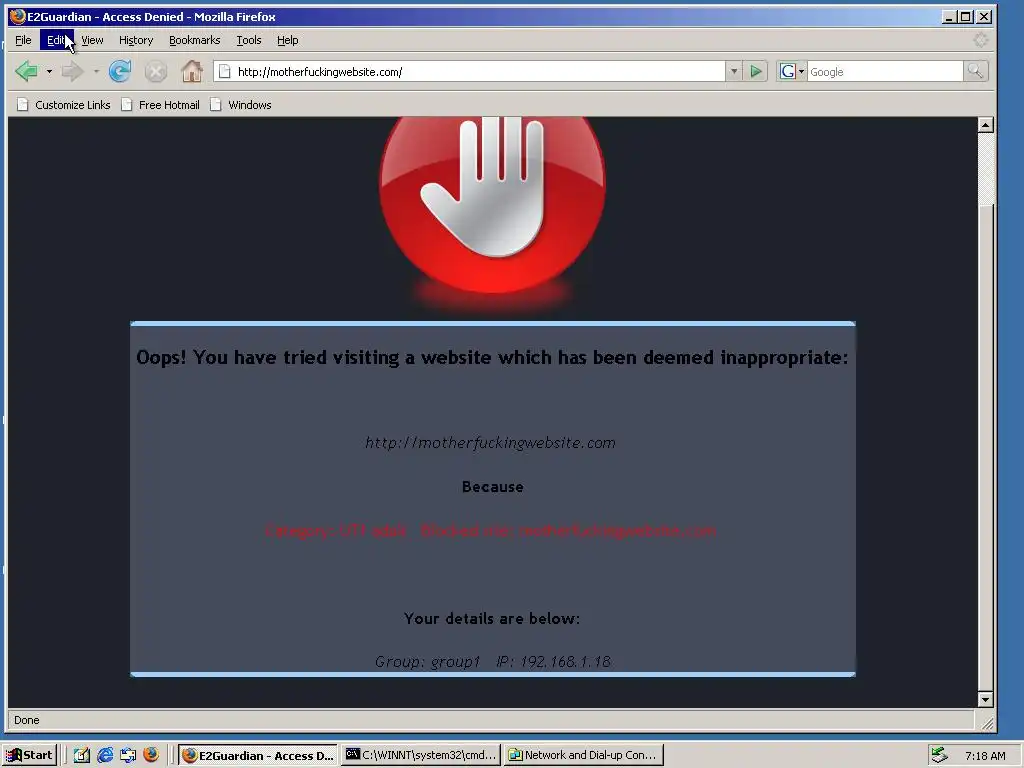
Task: Click the green Go arrow beside address bar
Action: pyautogui.click(x=756, y=71)
